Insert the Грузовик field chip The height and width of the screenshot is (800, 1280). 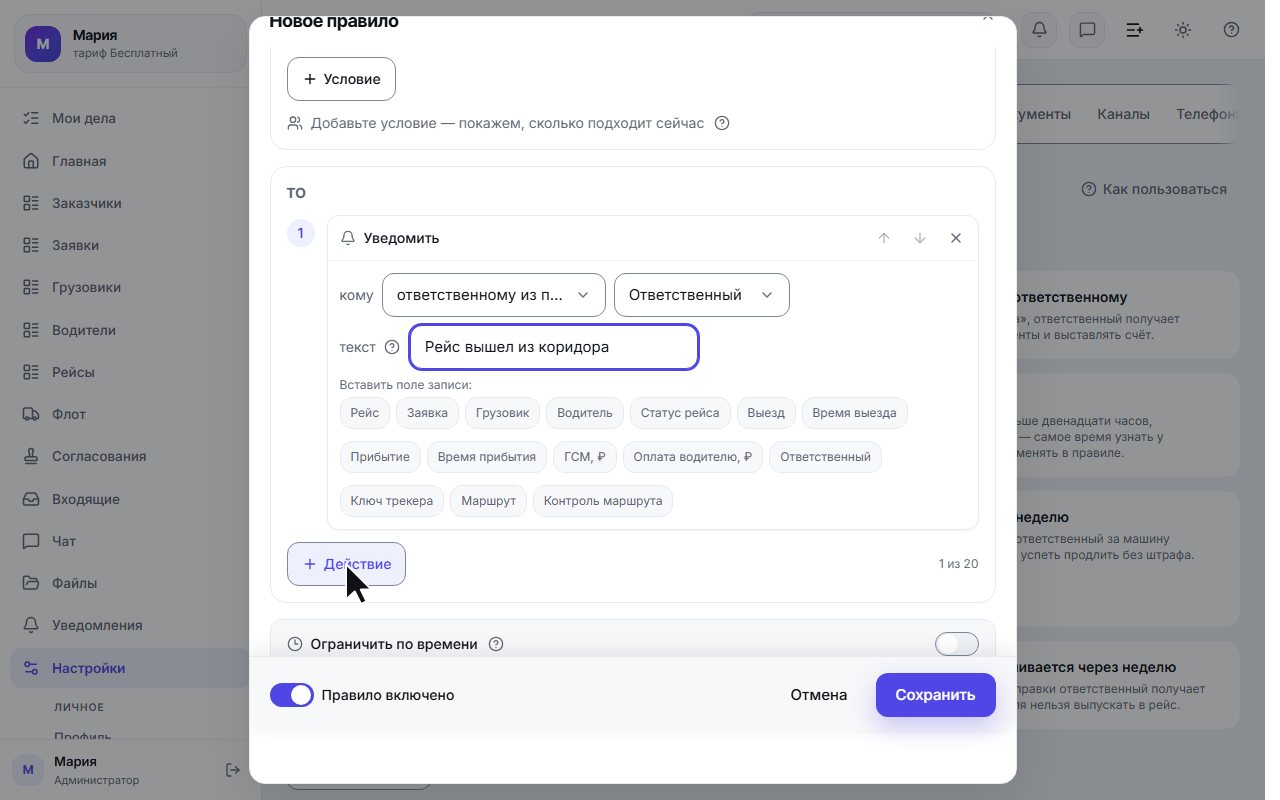503,413
